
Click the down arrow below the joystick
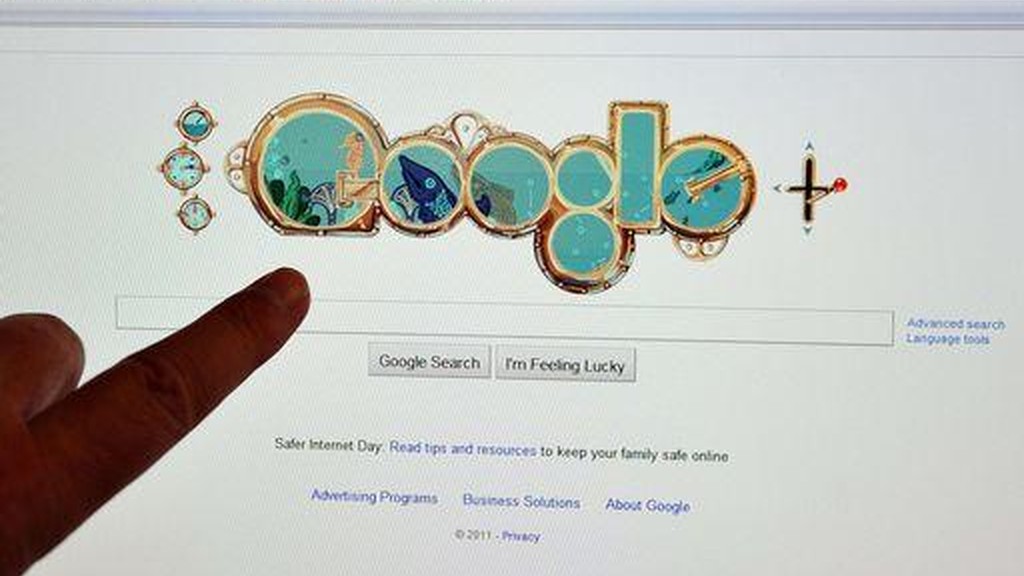[808, 229]
